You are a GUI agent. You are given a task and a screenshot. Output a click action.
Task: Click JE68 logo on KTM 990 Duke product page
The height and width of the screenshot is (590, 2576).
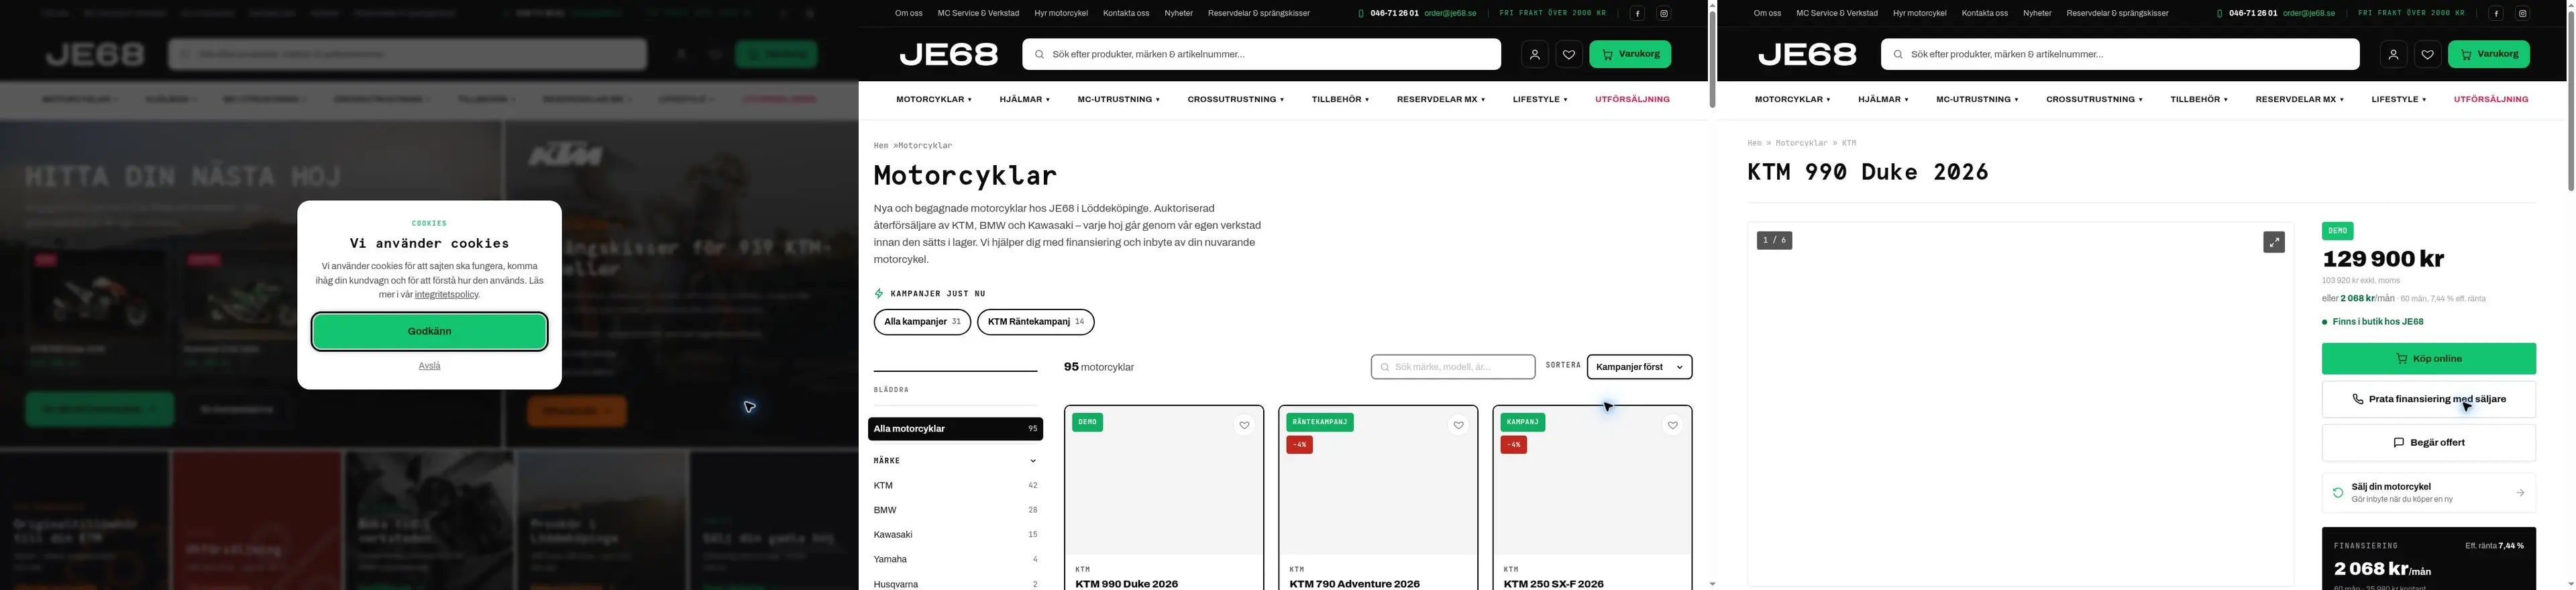click(x=1807, y=54)
